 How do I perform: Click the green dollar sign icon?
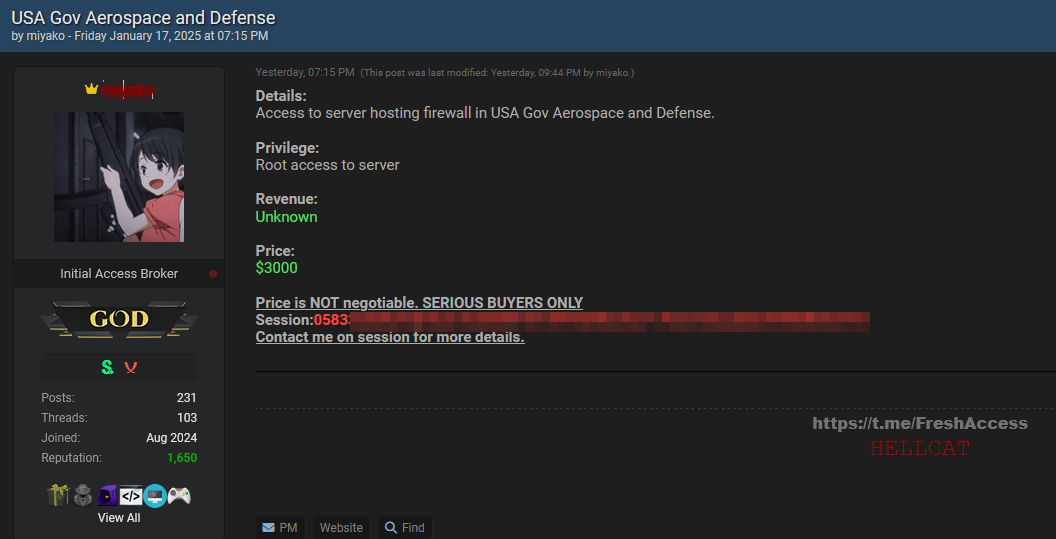pyautogui.click(x=107, y=367)
